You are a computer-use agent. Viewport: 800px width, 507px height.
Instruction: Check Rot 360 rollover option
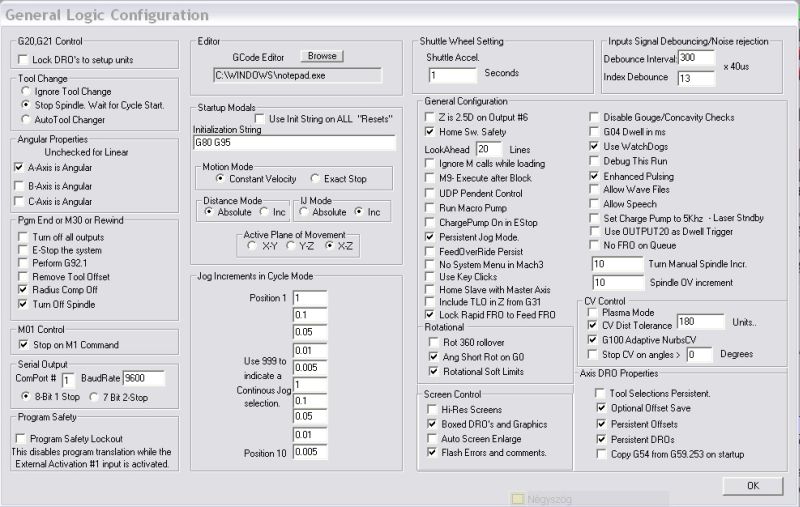pos(434,342)
